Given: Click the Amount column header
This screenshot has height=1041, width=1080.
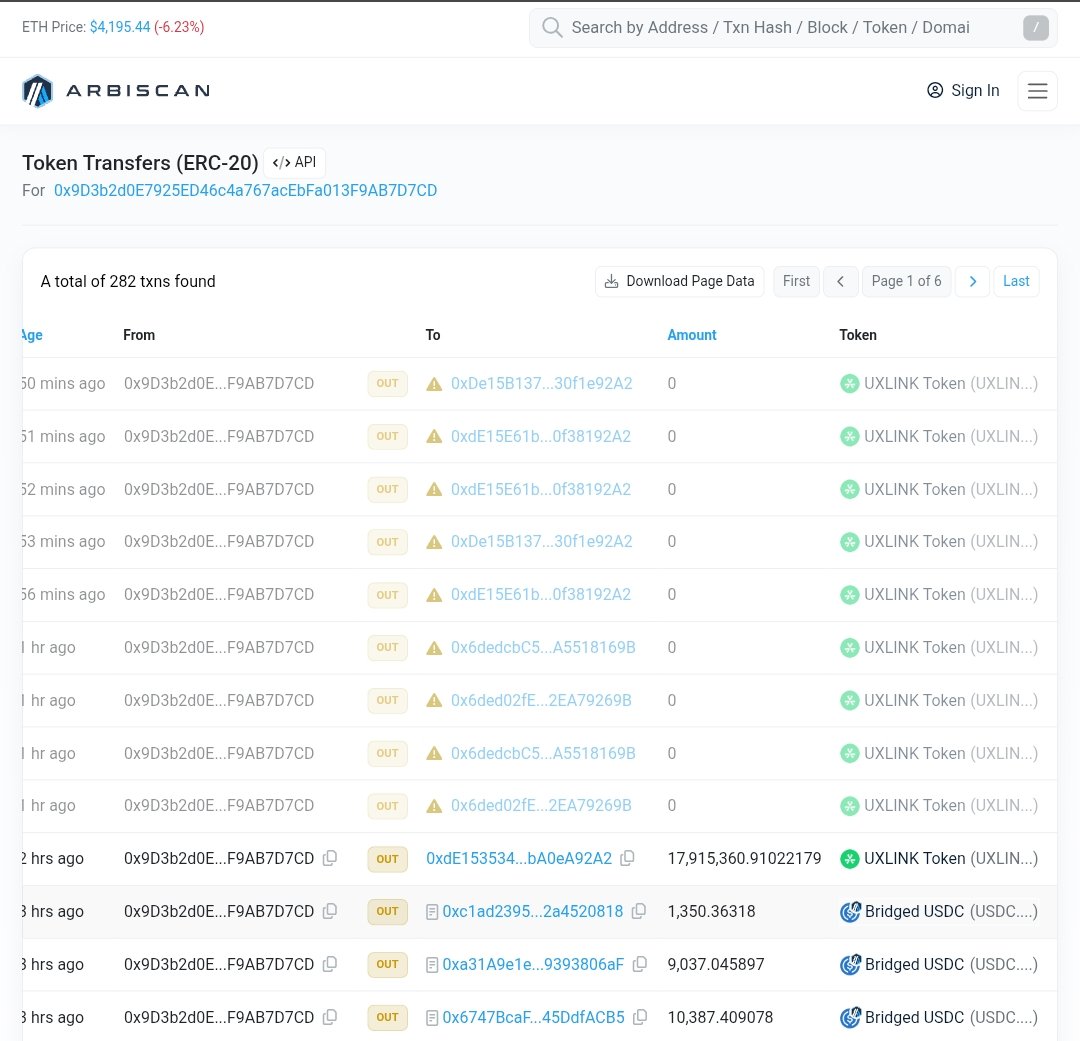Looking at the screenshot, I should coord(692,336).
